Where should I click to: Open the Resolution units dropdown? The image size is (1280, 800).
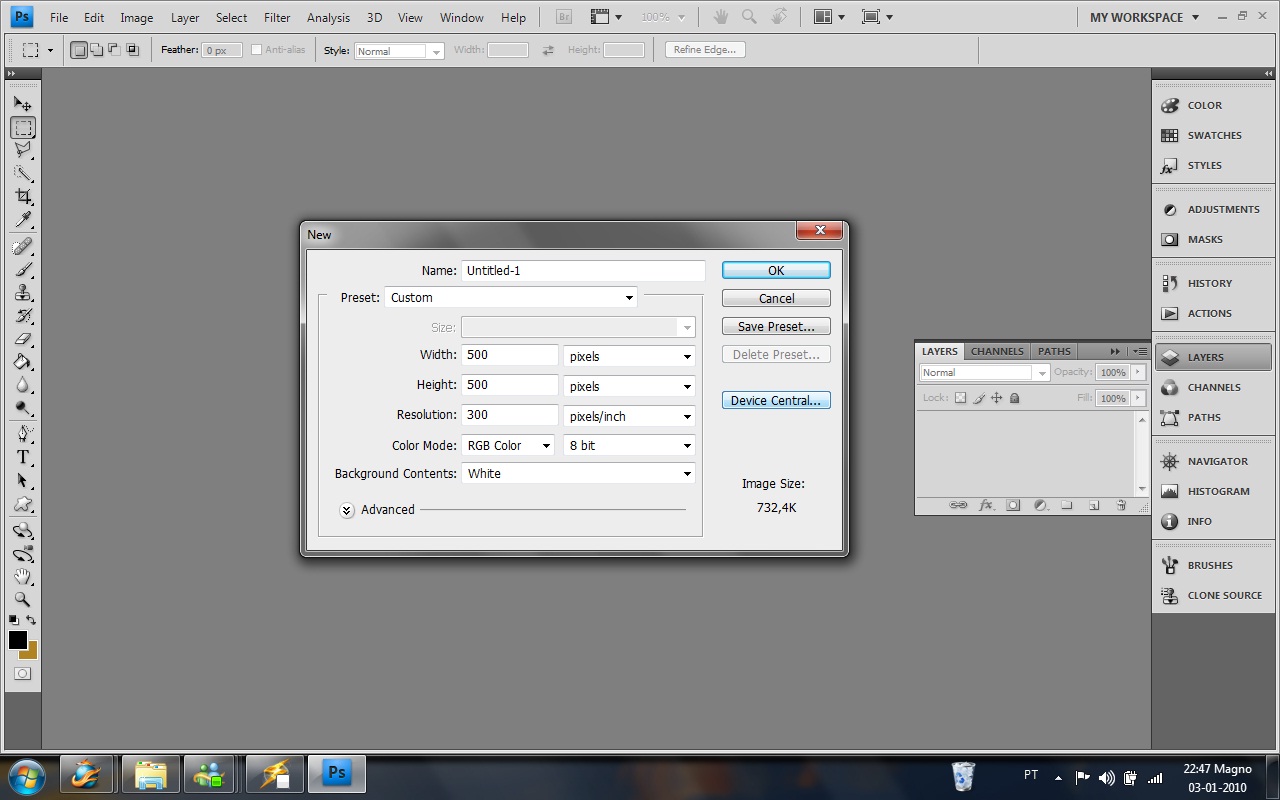click(x=630, y=416)
